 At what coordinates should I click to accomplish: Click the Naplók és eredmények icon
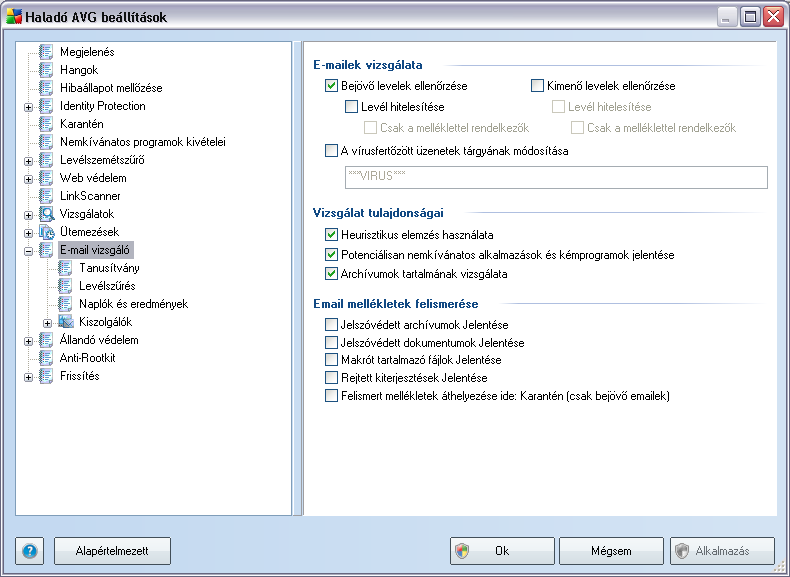(x=65, y=304)
